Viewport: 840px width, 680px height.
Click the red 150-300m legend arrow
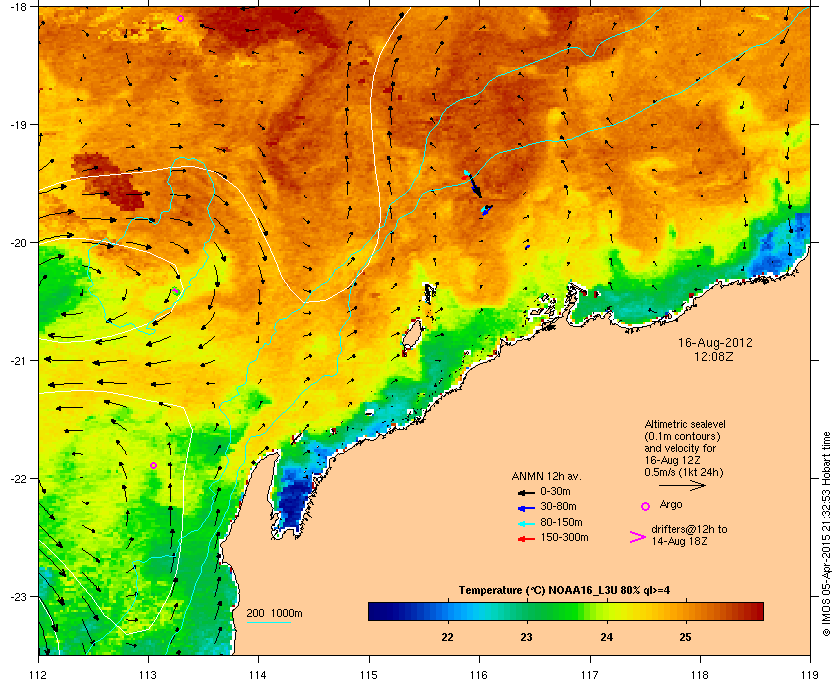526,539
